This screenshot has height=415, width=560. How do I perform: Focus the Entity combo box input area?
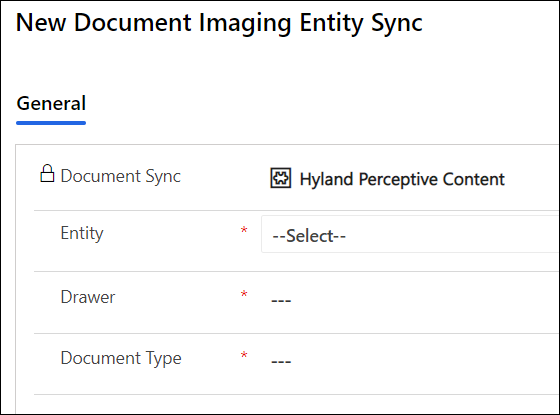[x=410, y=234]
